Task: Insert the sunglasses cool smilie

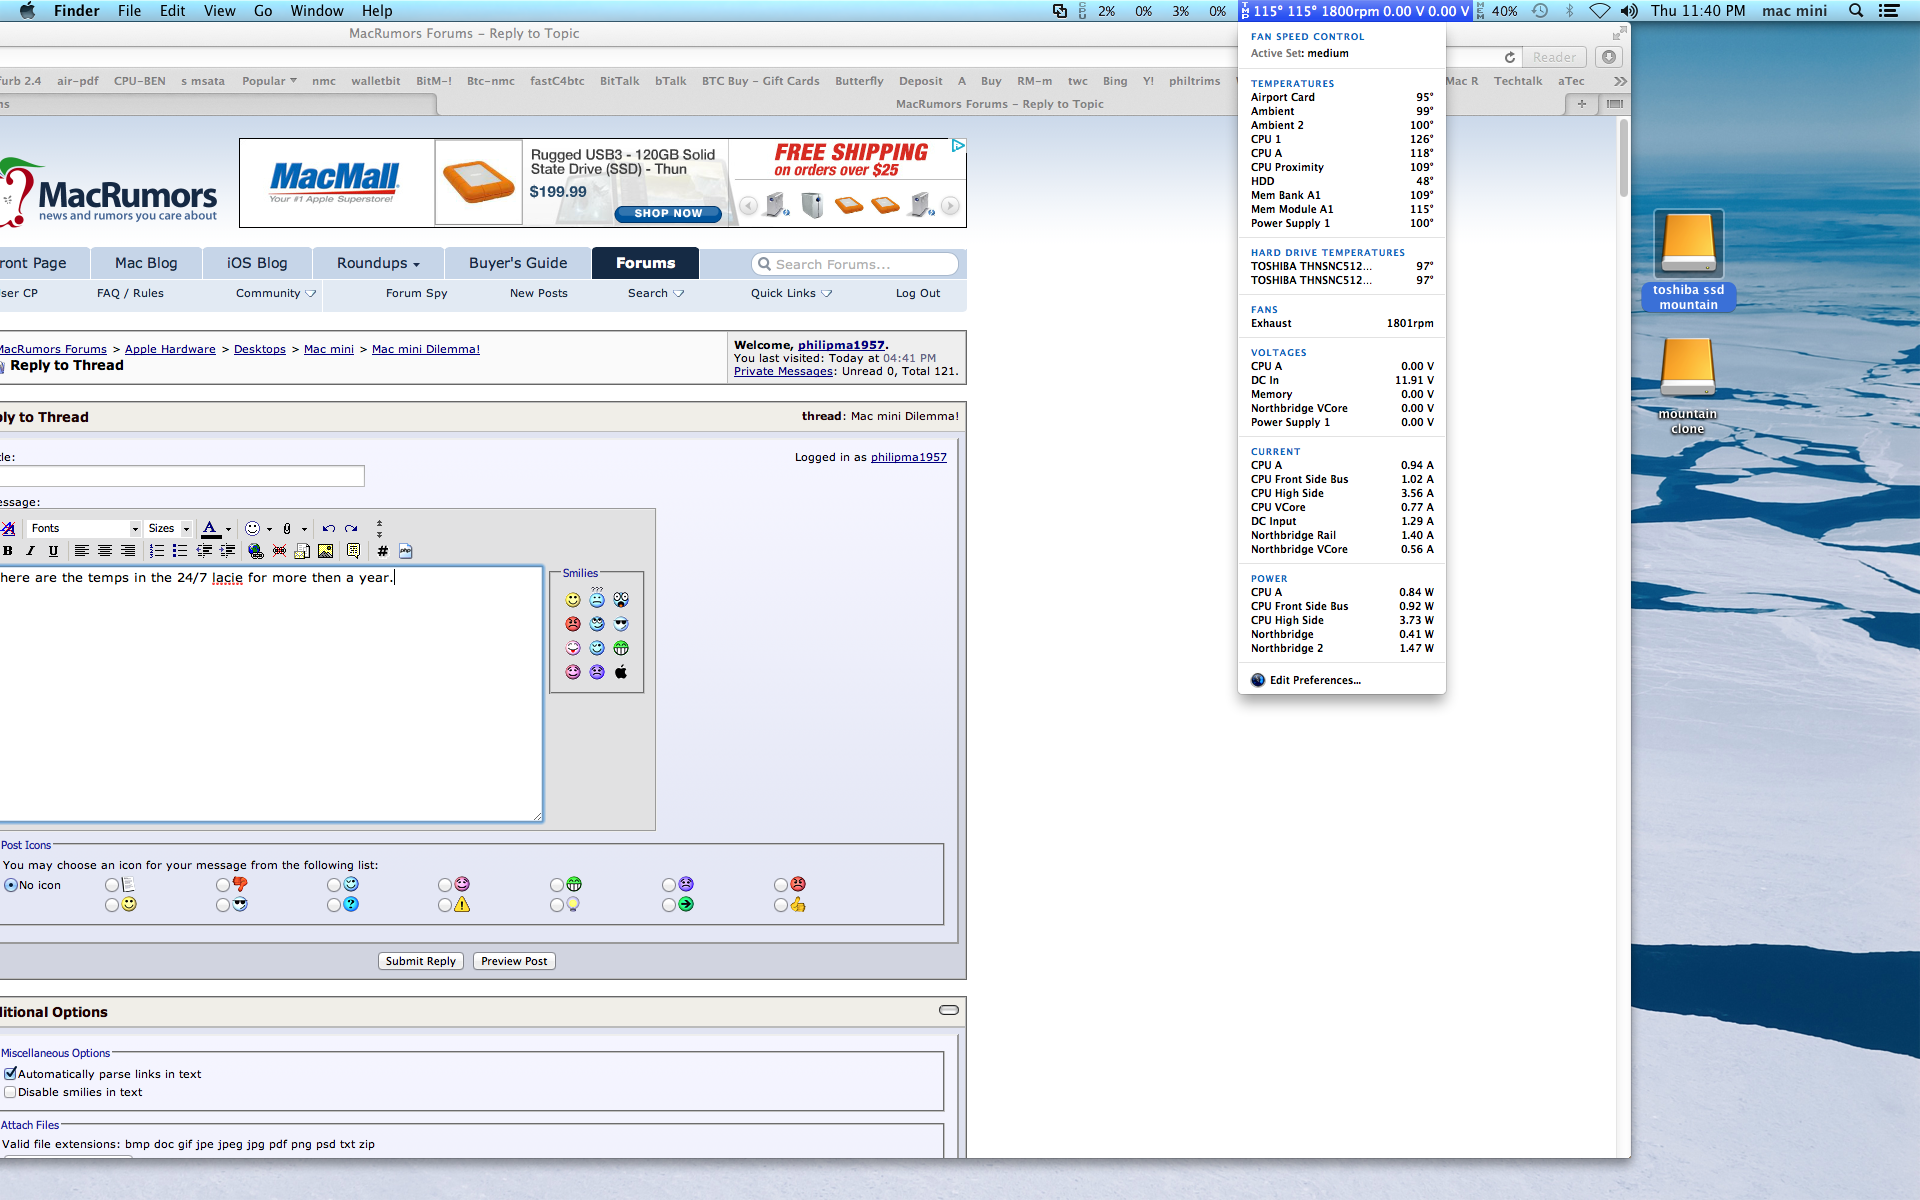Action: click(x=621, y=624)
